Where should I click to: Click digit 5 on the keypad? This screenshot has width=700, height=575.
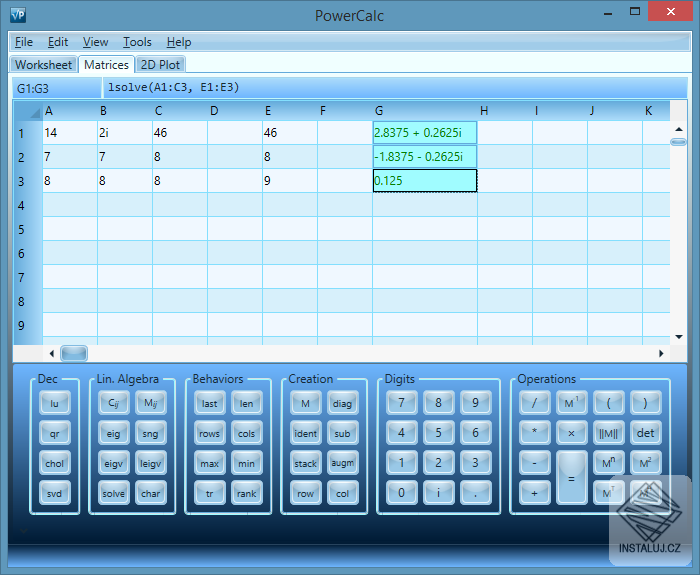(438, 433)
